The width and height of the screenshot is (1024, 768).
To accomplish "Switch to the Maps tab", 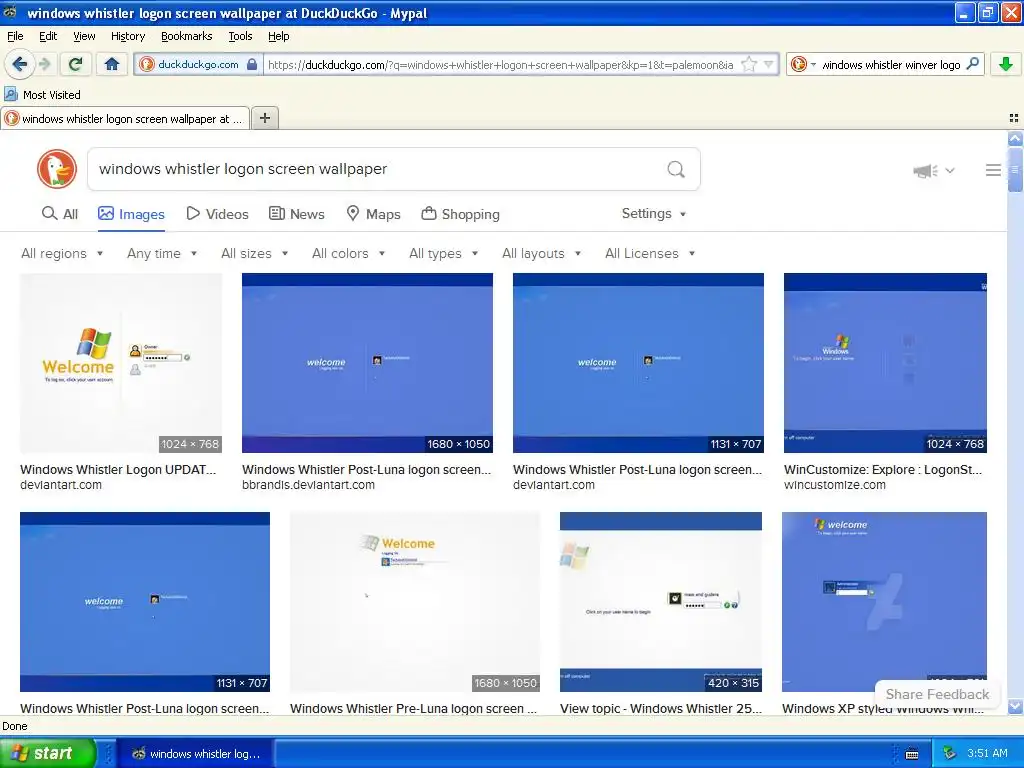I will (x=373, y=214).
